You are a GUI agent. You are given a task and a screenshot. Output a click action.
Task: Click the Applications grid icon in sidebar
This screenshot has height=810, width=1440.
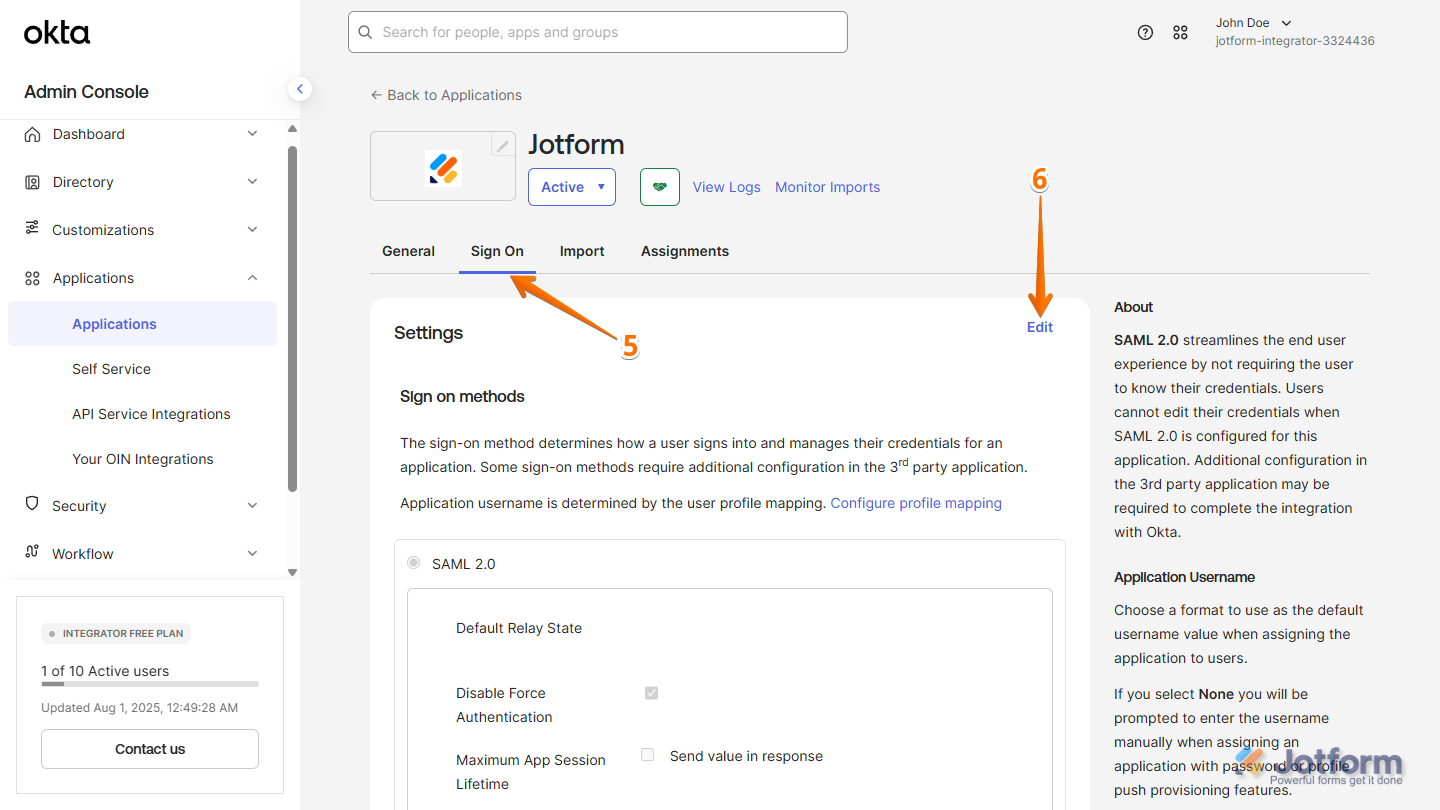[33, 278]
